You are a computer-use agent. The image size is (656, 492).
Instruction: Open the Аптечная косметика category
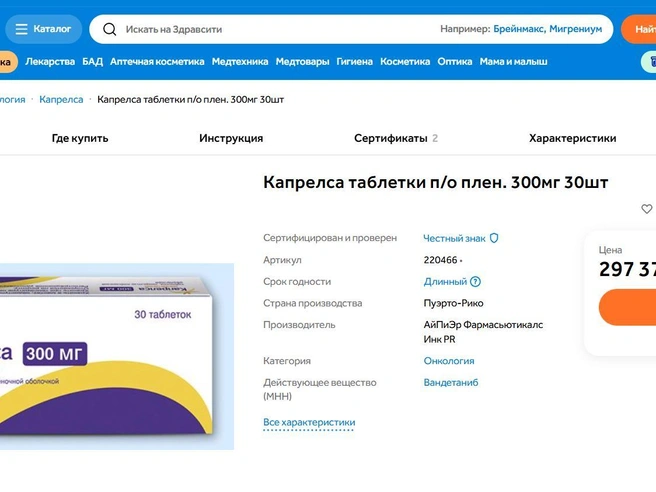pyautogui.click(x=157, y=62)
